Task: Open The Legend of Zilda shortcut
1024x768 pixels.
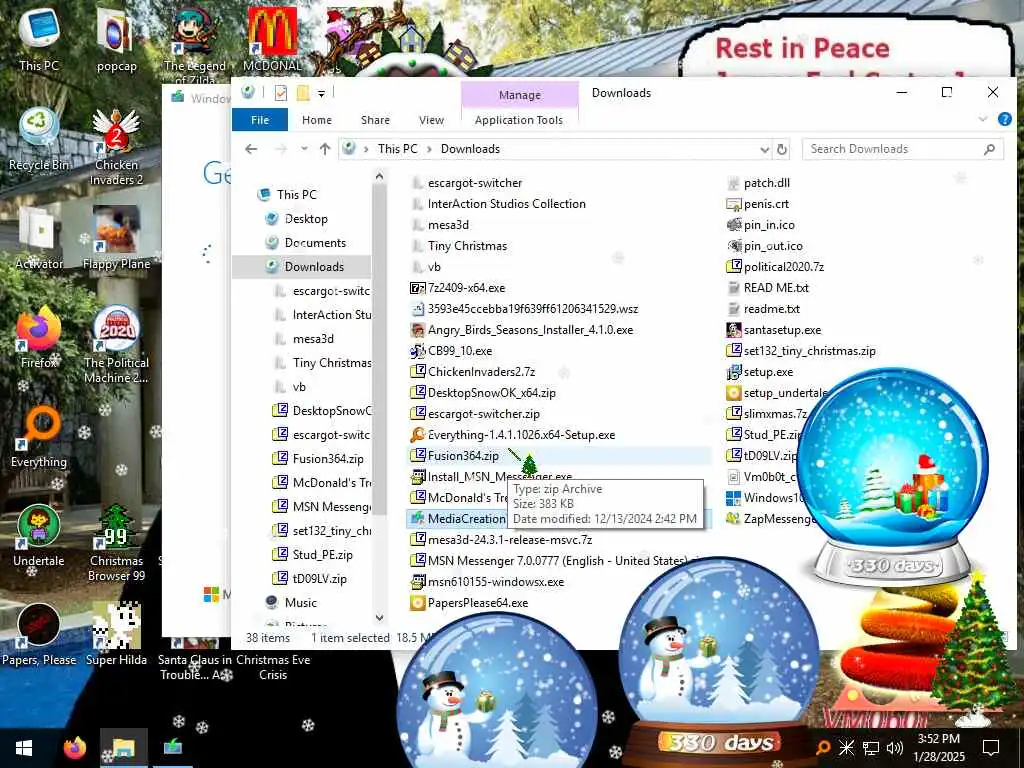Action: click(195, 46)
